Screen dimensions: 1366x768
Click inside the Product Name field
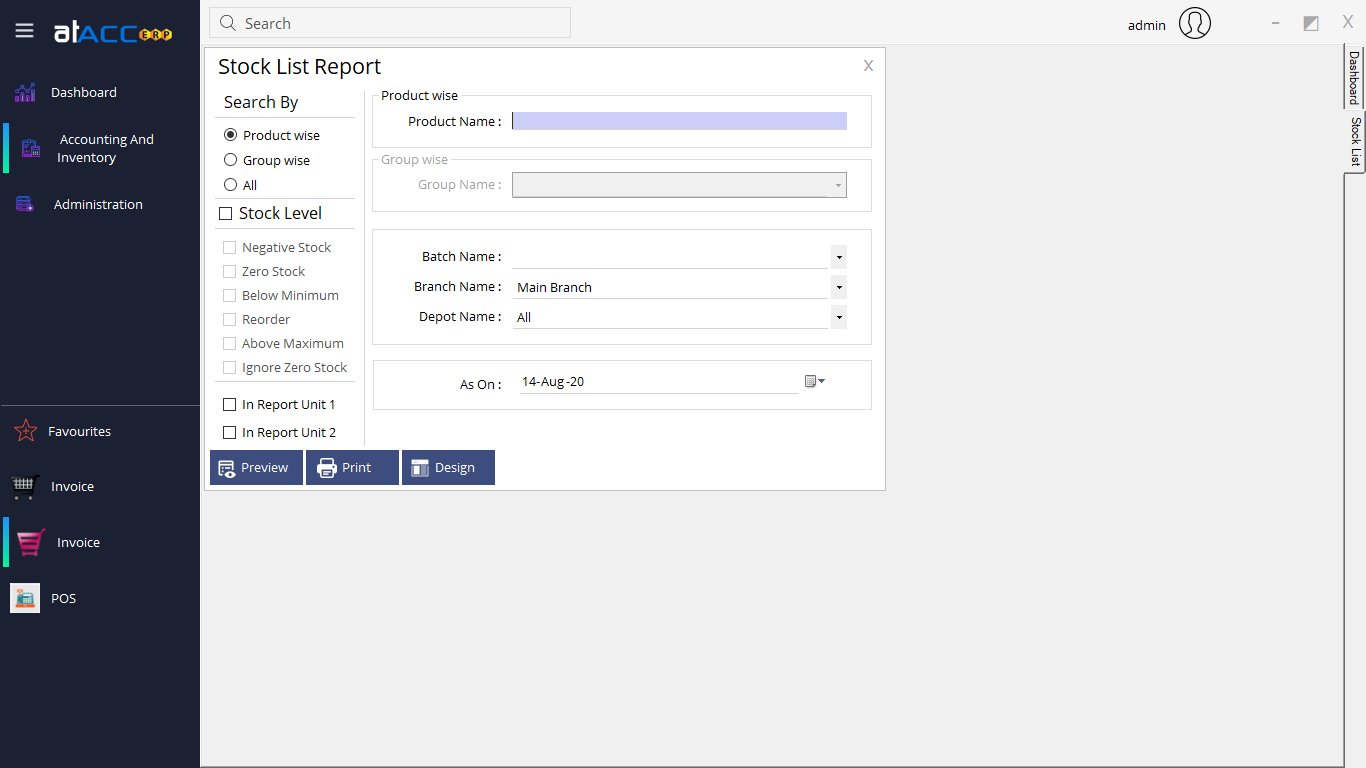tap(678, 120)
